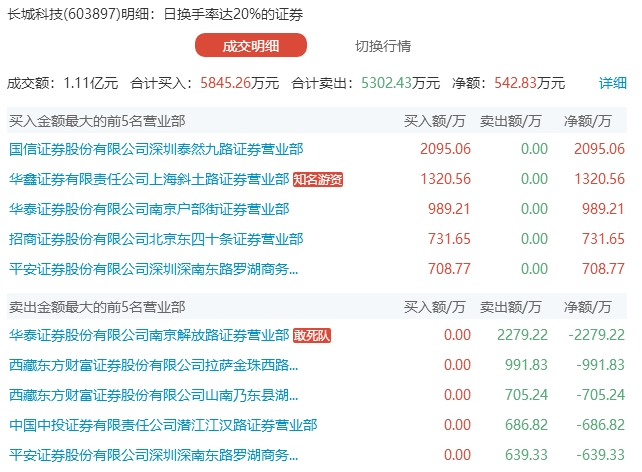
Task: Open 招商证券北京东四十条证券营业部 link
Action: tap(156, 239)
